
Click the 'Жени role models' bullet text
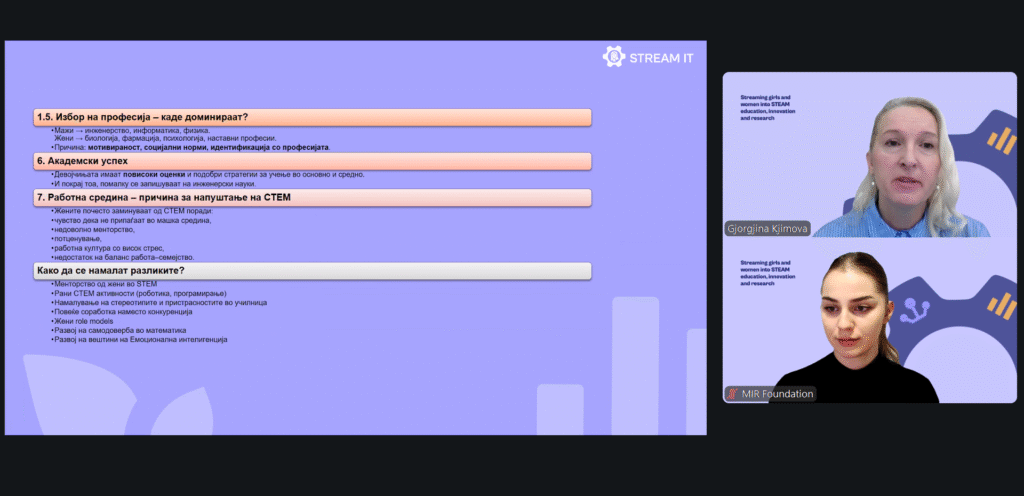[84, 321]
